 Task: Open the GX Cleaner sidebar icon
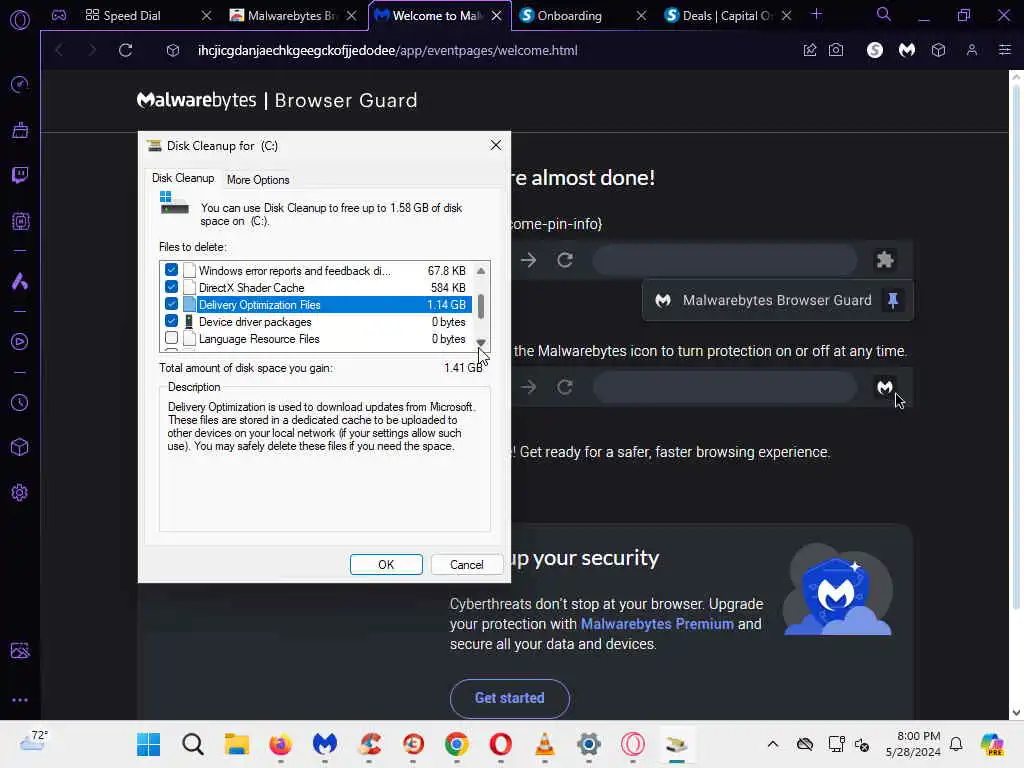pyautogui.click(x=20, y=130)
